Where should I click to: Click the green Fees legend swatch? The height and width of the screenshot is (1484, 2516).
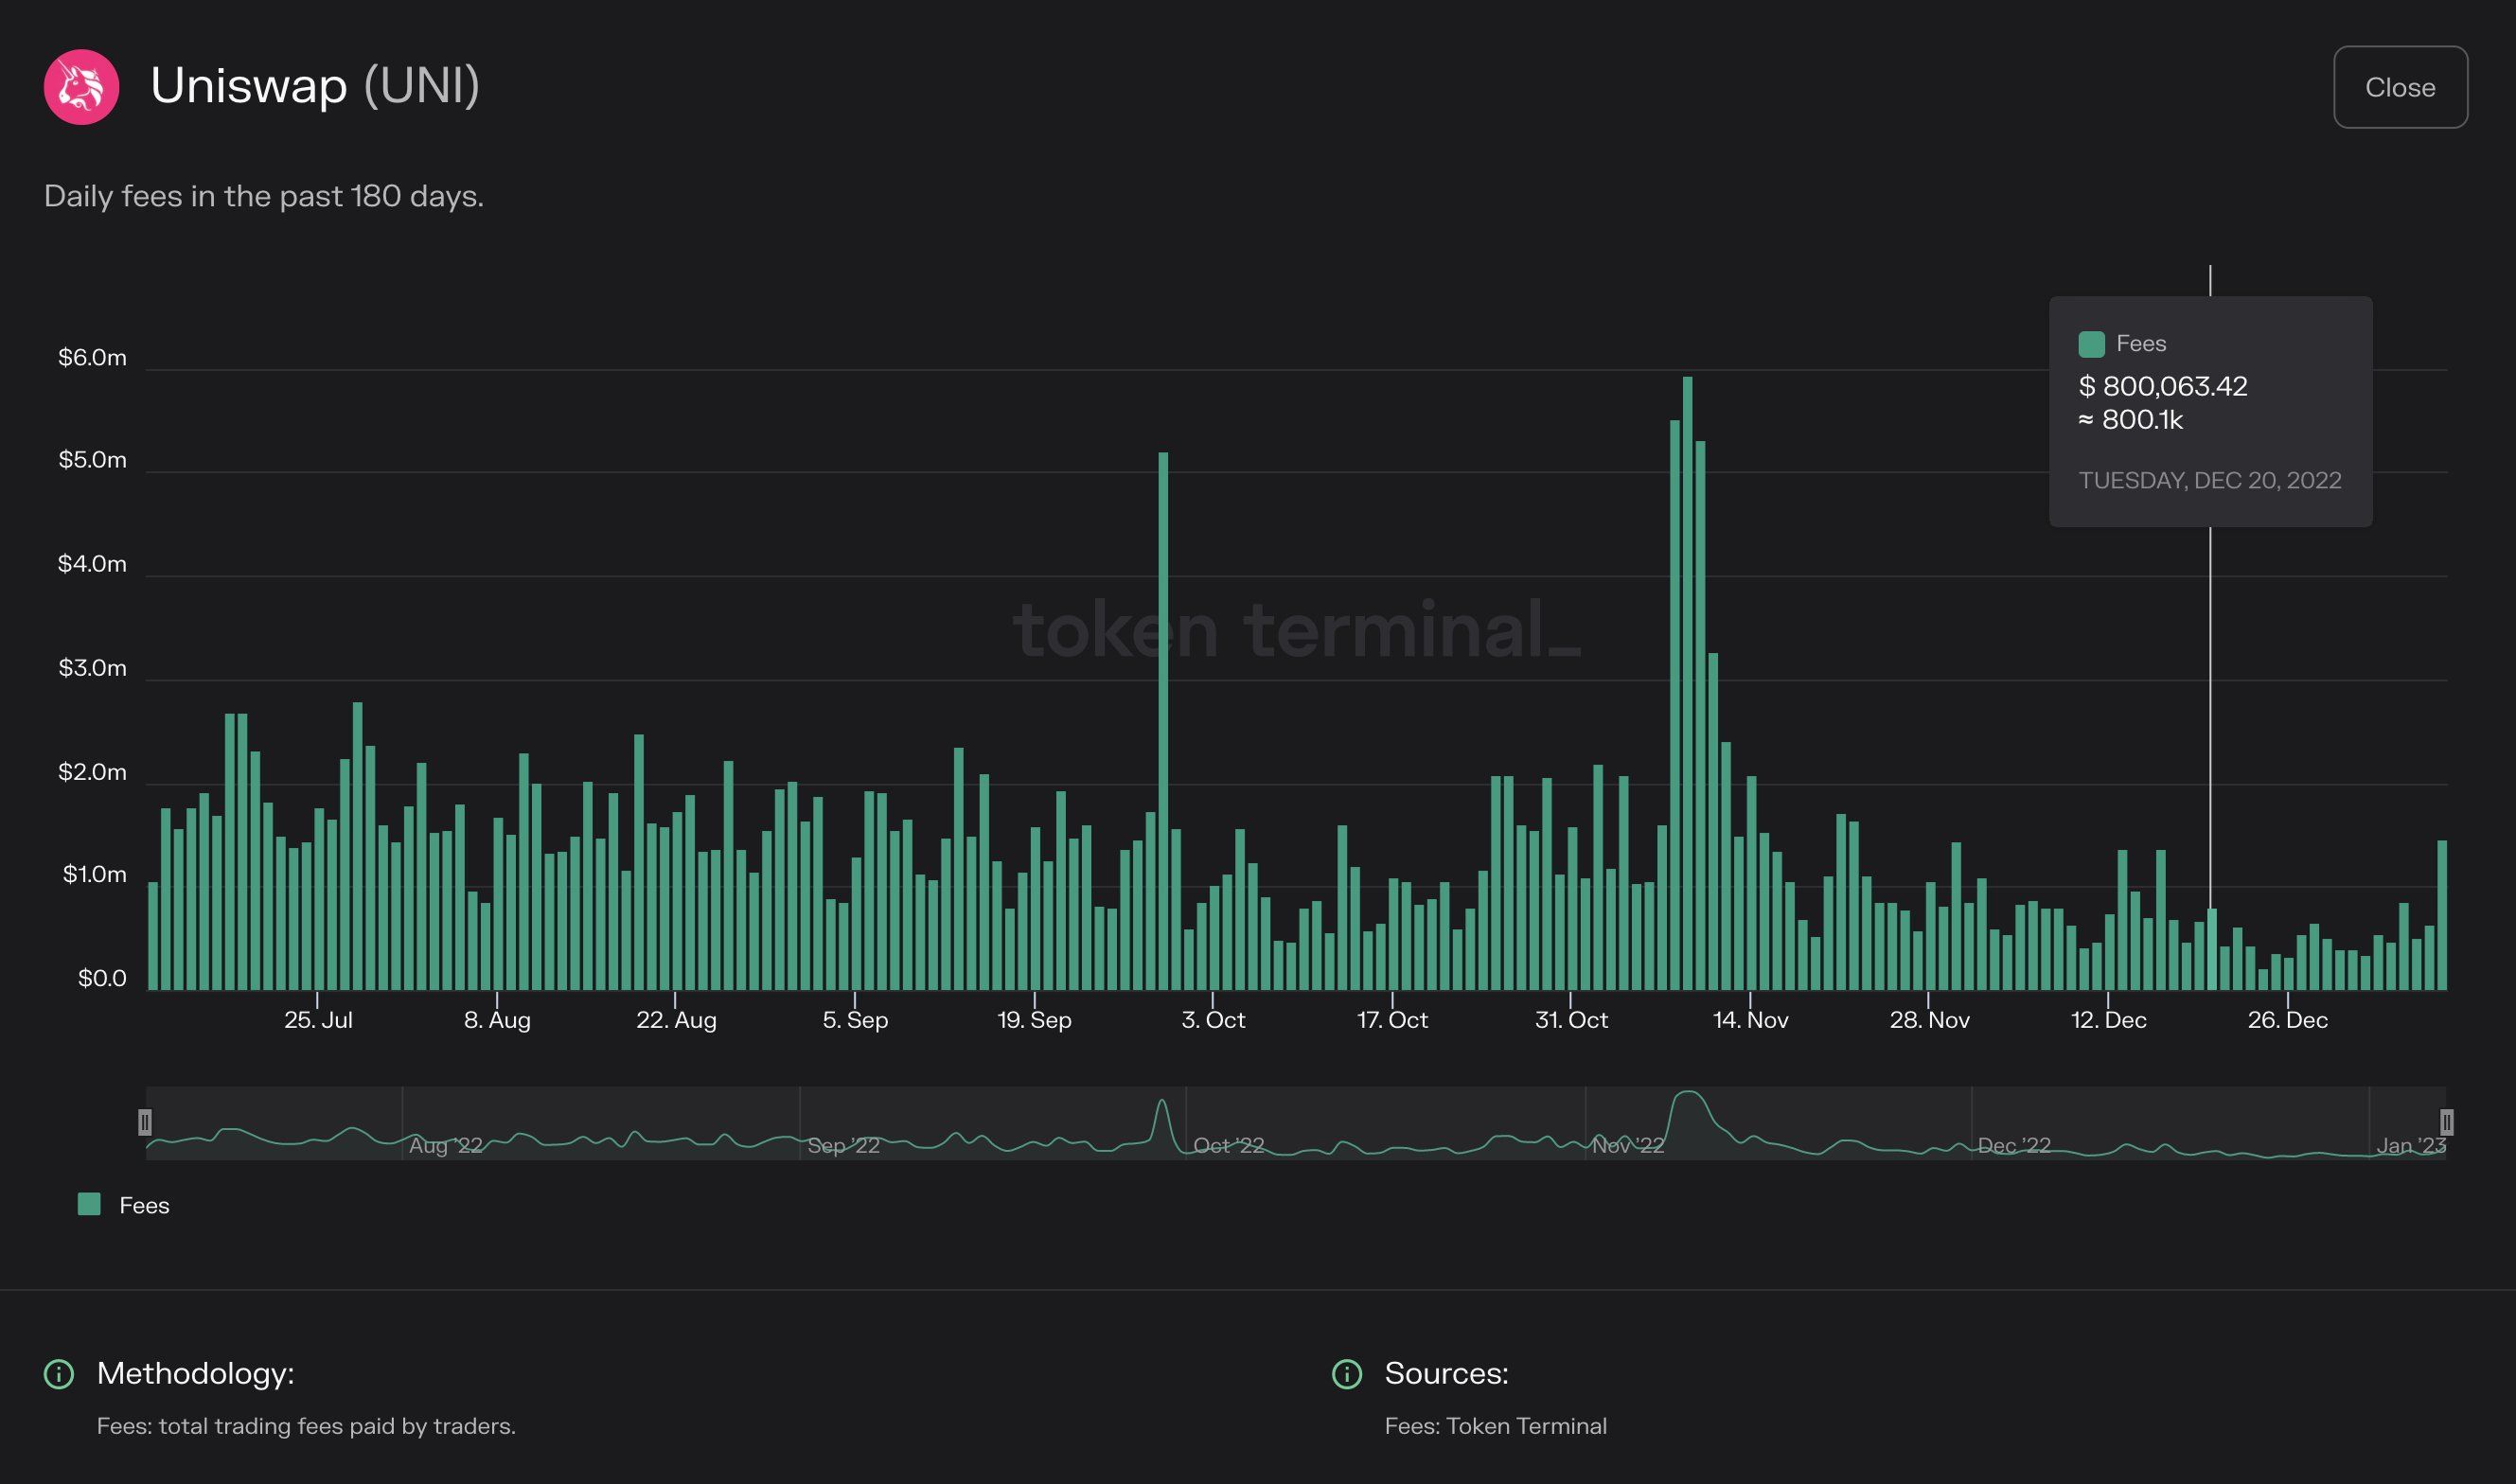pyautogui.click(x=89, y=1204)
